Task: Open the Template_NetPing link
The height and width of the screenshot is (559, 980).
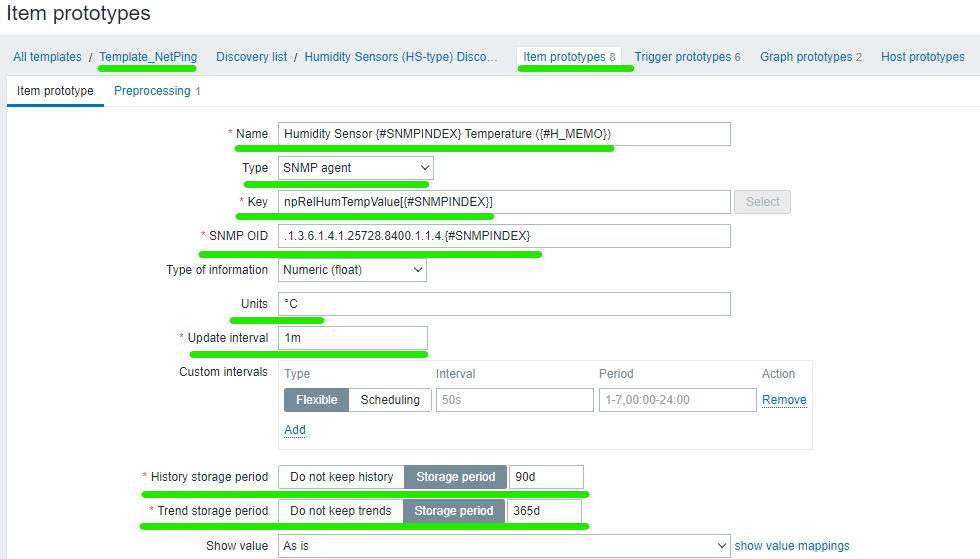Action: click(x=148, y=57)
